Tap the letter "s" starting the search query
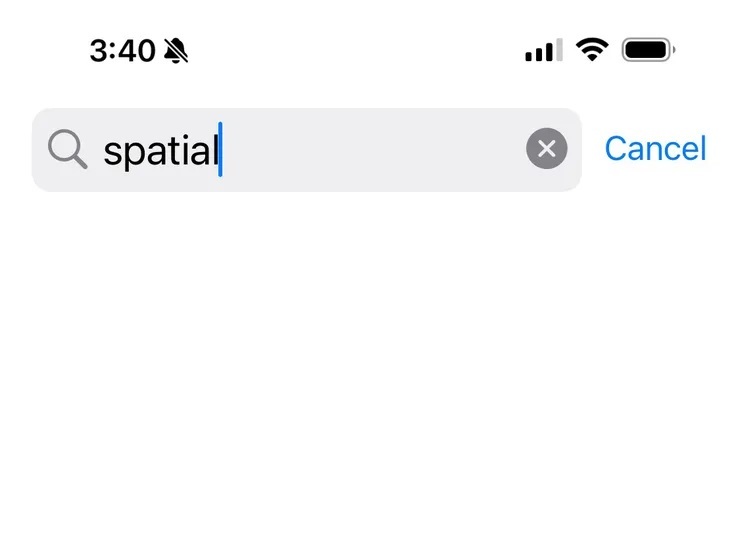The height and width of the screenshot is (550, 740). tap(112, 152)
